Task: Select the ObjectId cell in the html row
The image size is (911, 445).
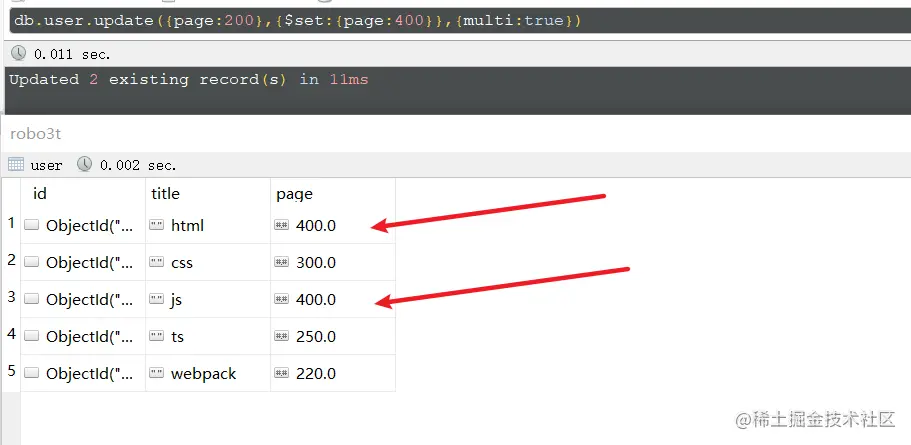Action: [83, 225]
